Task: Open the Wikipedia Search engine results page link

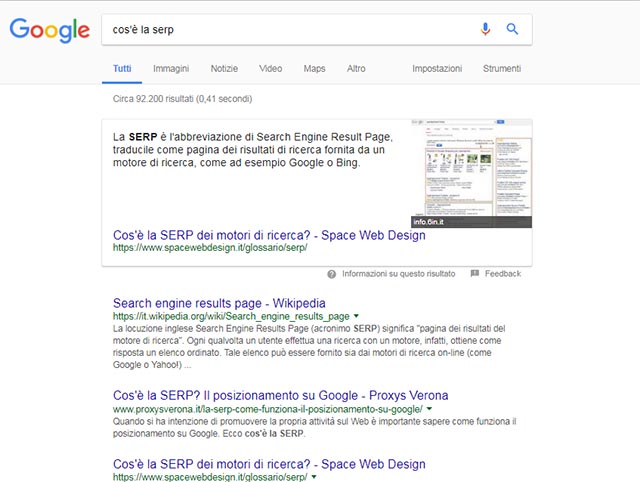Action: 219,303
